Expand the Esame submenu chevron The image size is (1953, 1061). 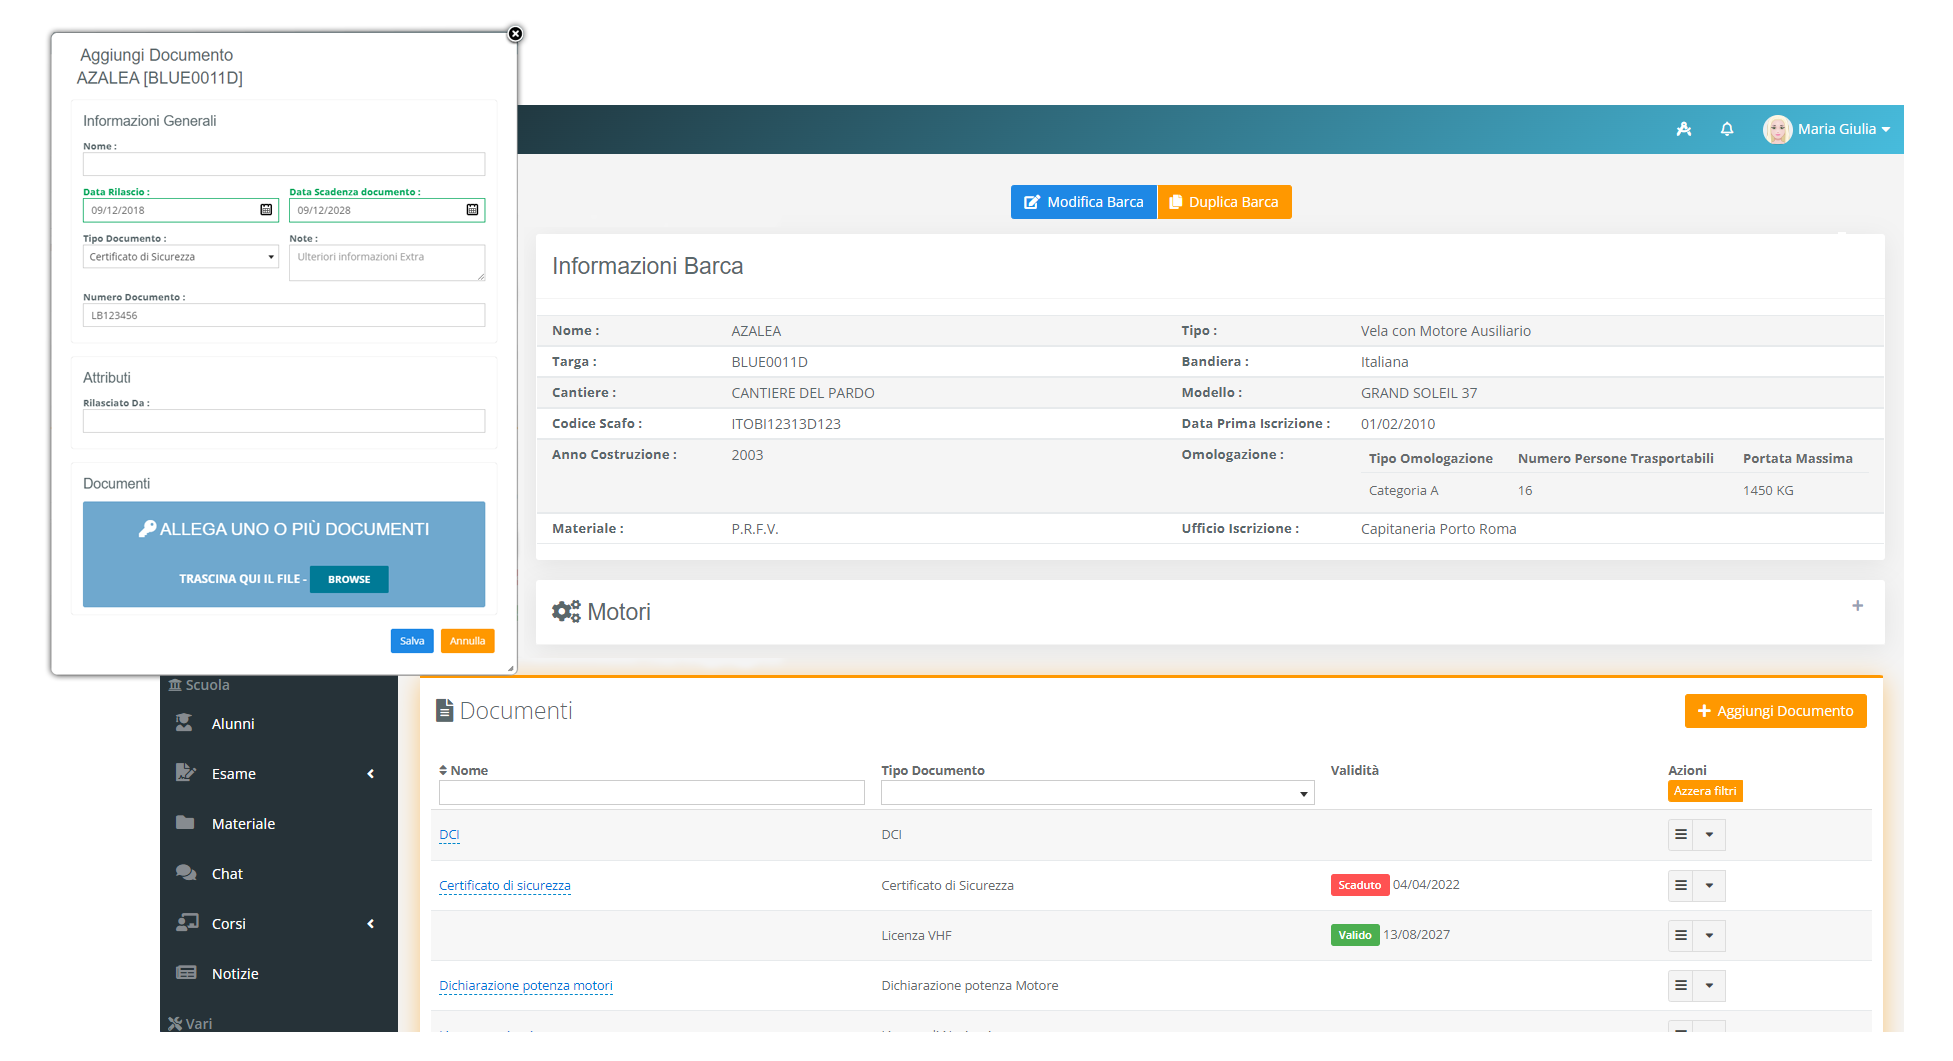click(371, 774)
